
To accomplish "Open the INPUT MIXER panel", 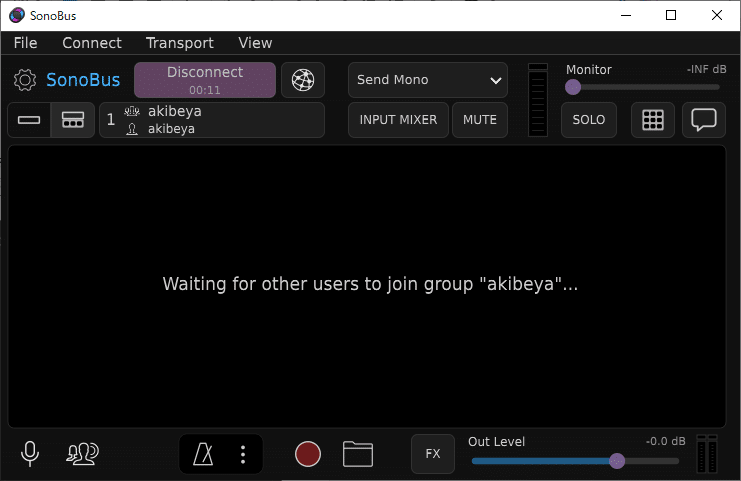I will tap(398, 120).
